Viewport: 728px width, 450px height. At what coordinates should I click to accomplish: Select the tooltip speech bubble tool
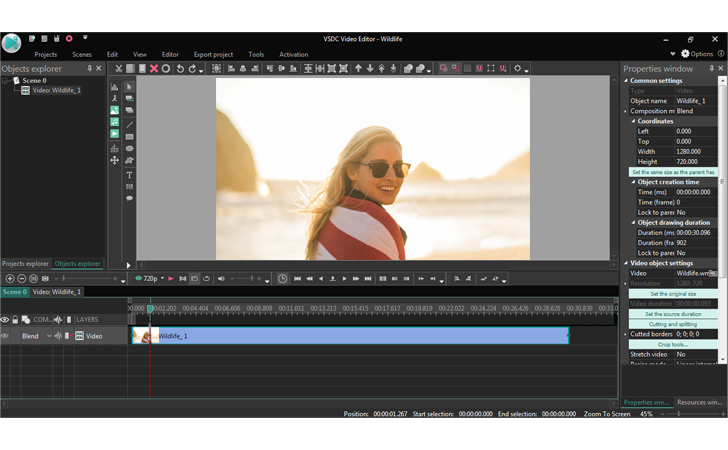tap(130, 198)
